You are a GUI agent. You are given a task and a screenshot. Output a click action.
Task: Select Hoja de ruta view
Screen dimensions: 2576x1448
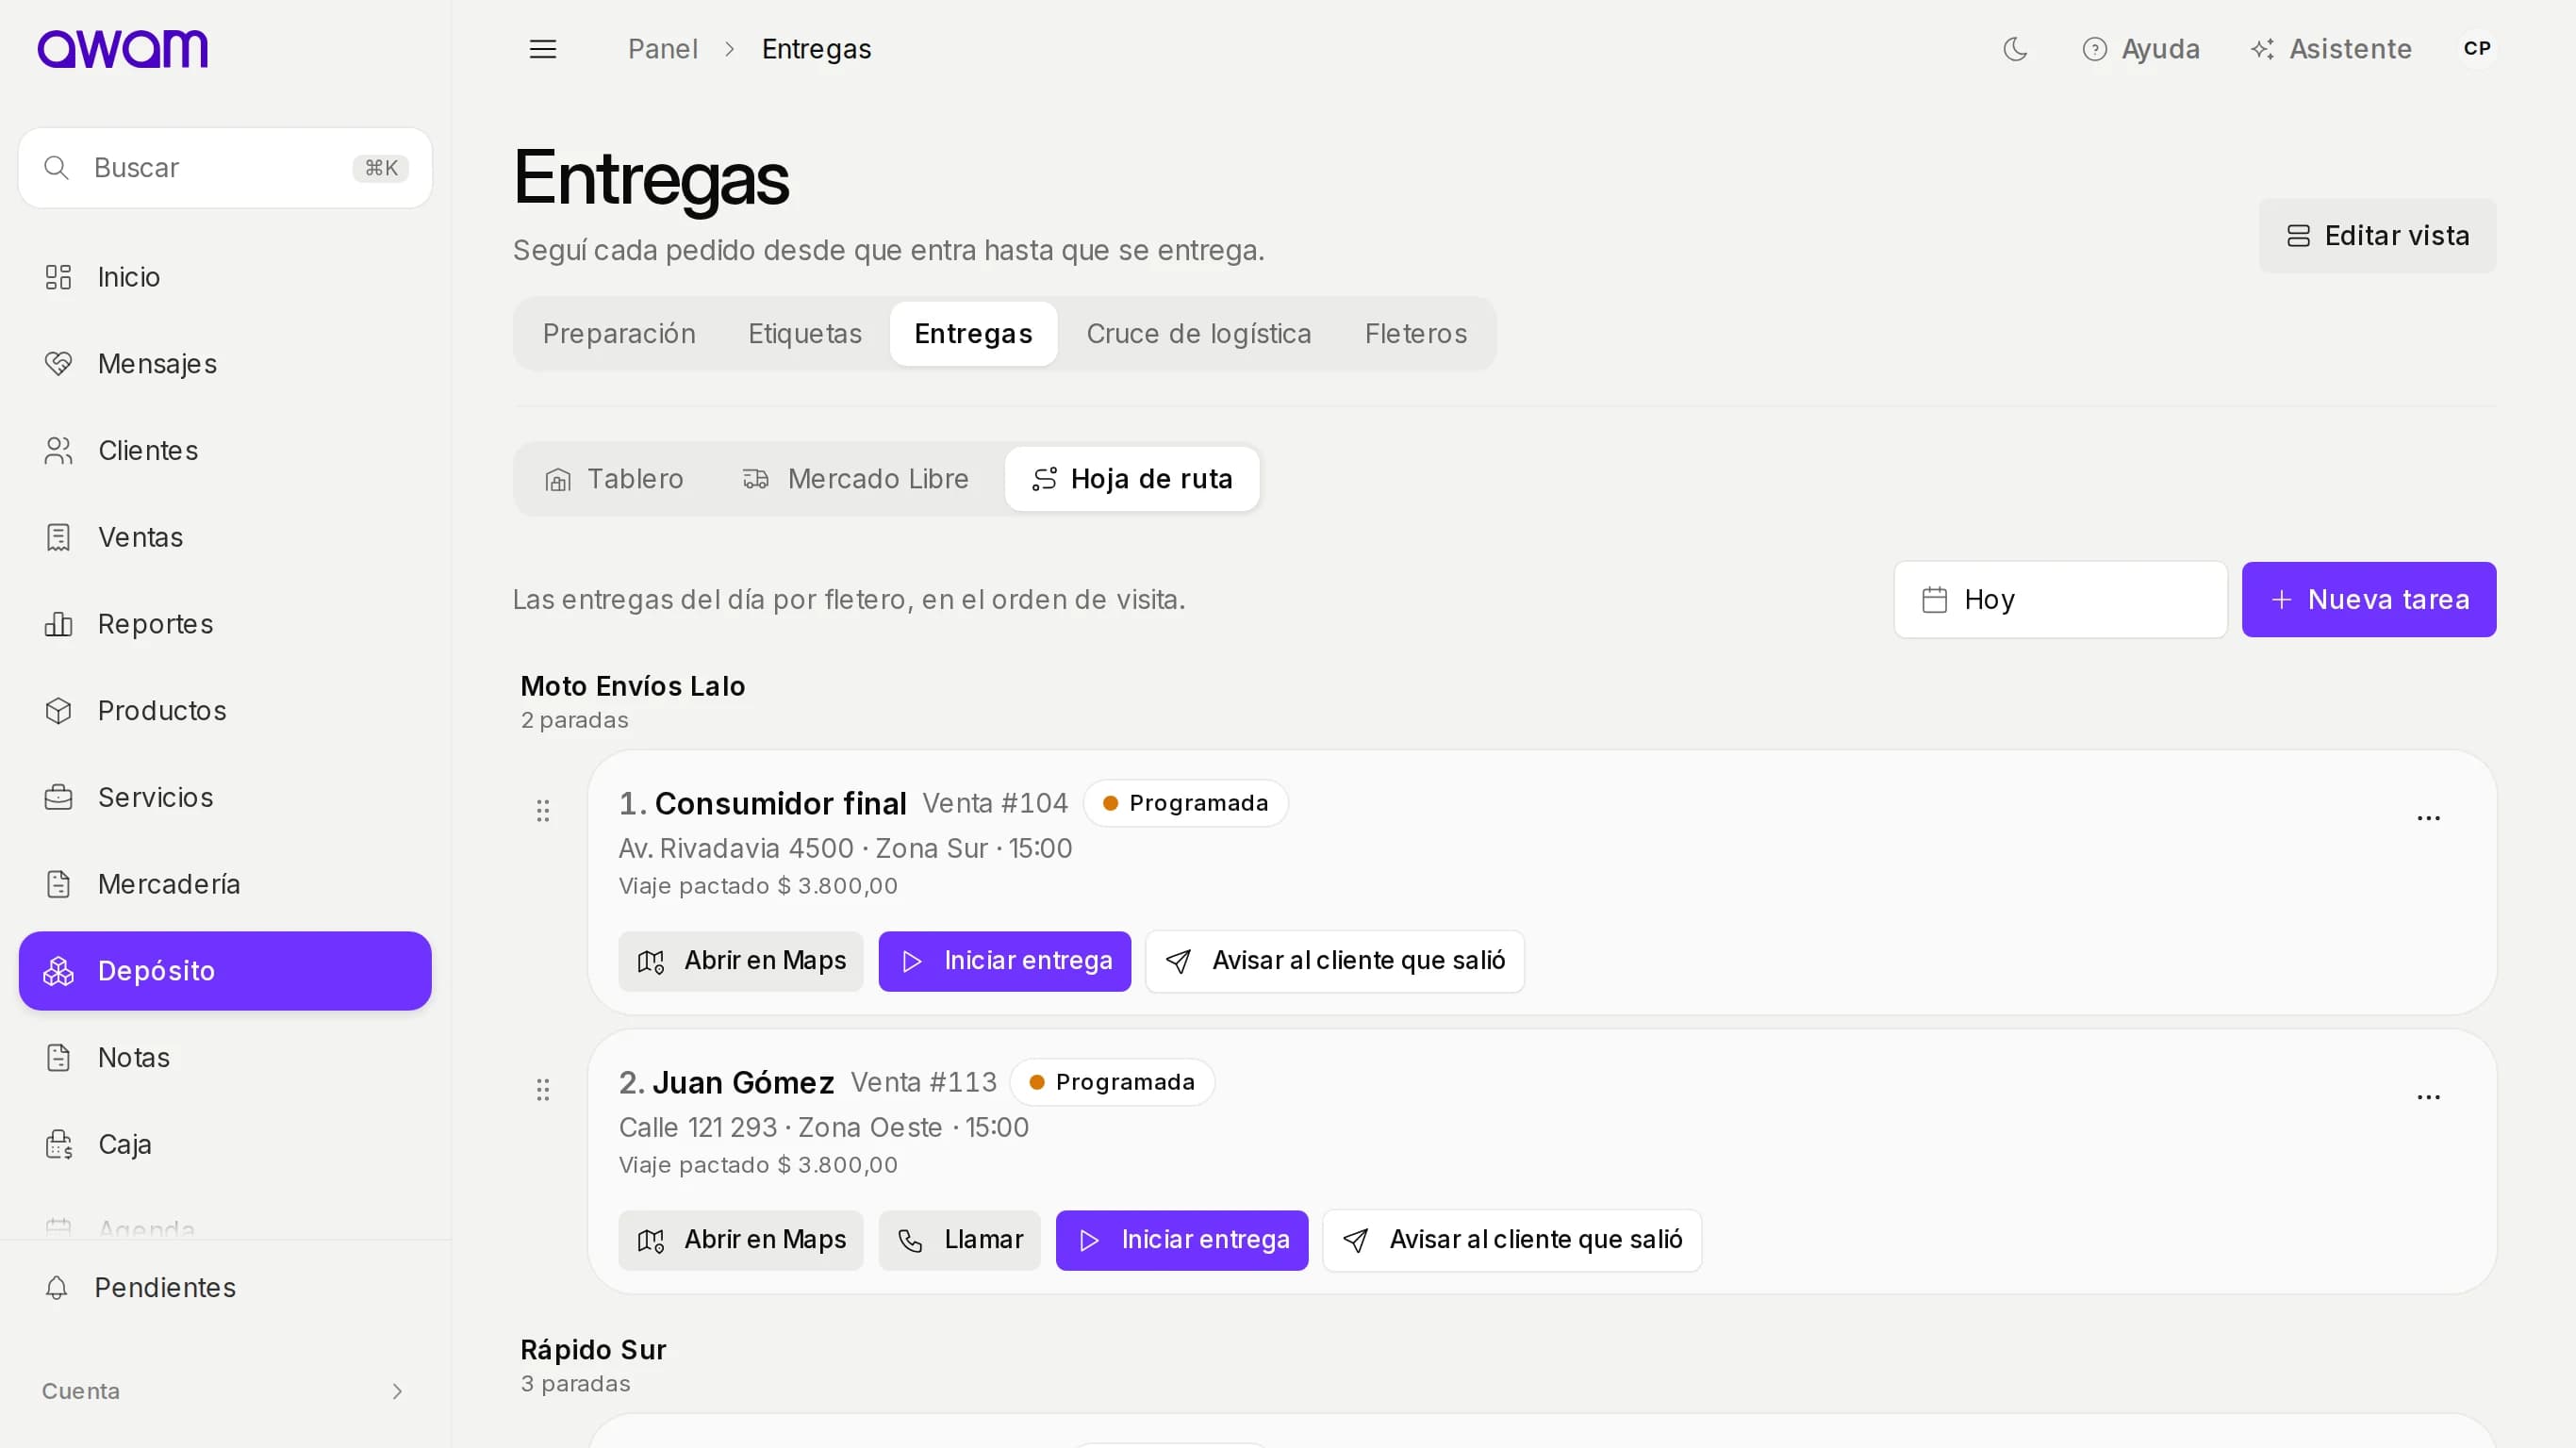(x=1132, y=479)
